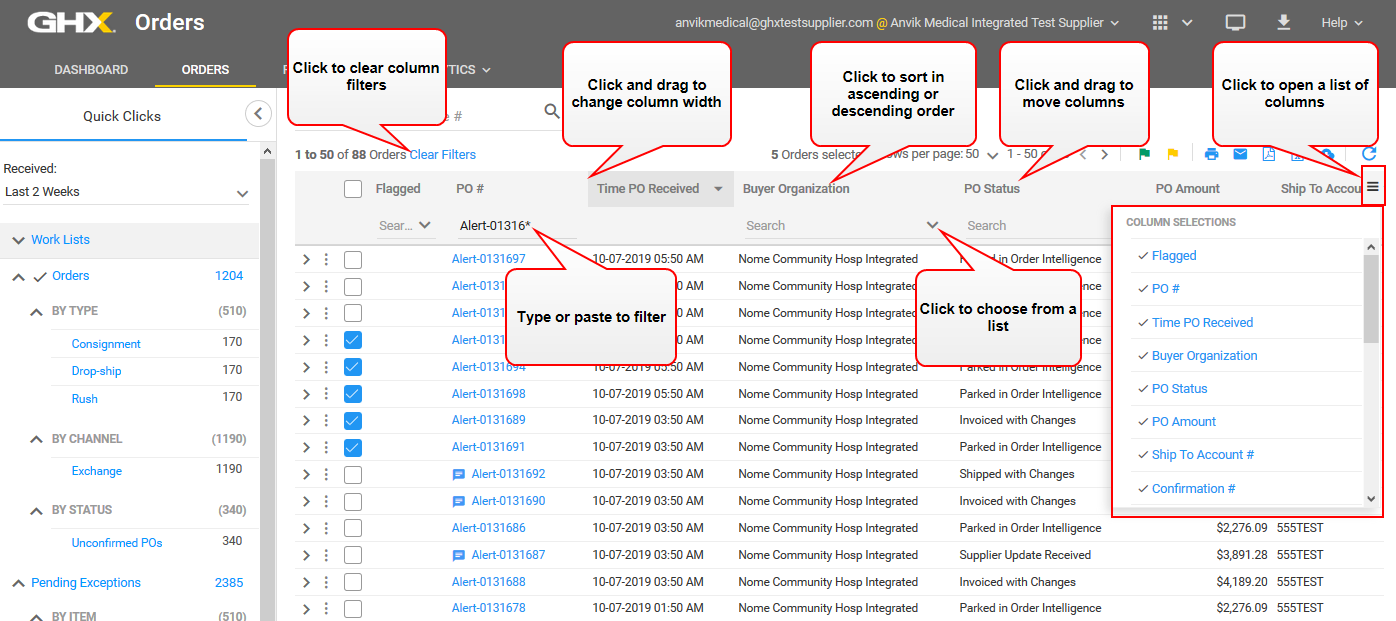Click the green flag icon
Image resolution: width=1396 pixels, height=621 pixels.
click(1144, 154)
